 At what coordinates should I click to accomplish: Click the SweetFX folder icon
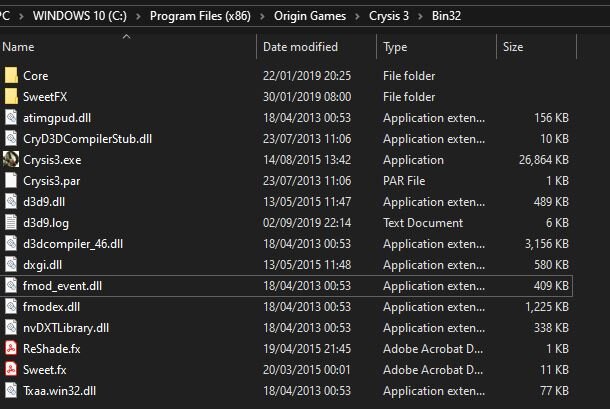[x=11, y=97]
